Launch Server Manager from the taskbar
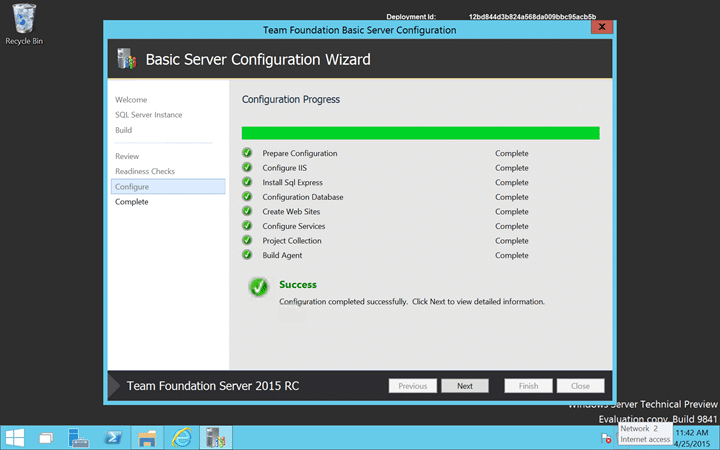 78,438
